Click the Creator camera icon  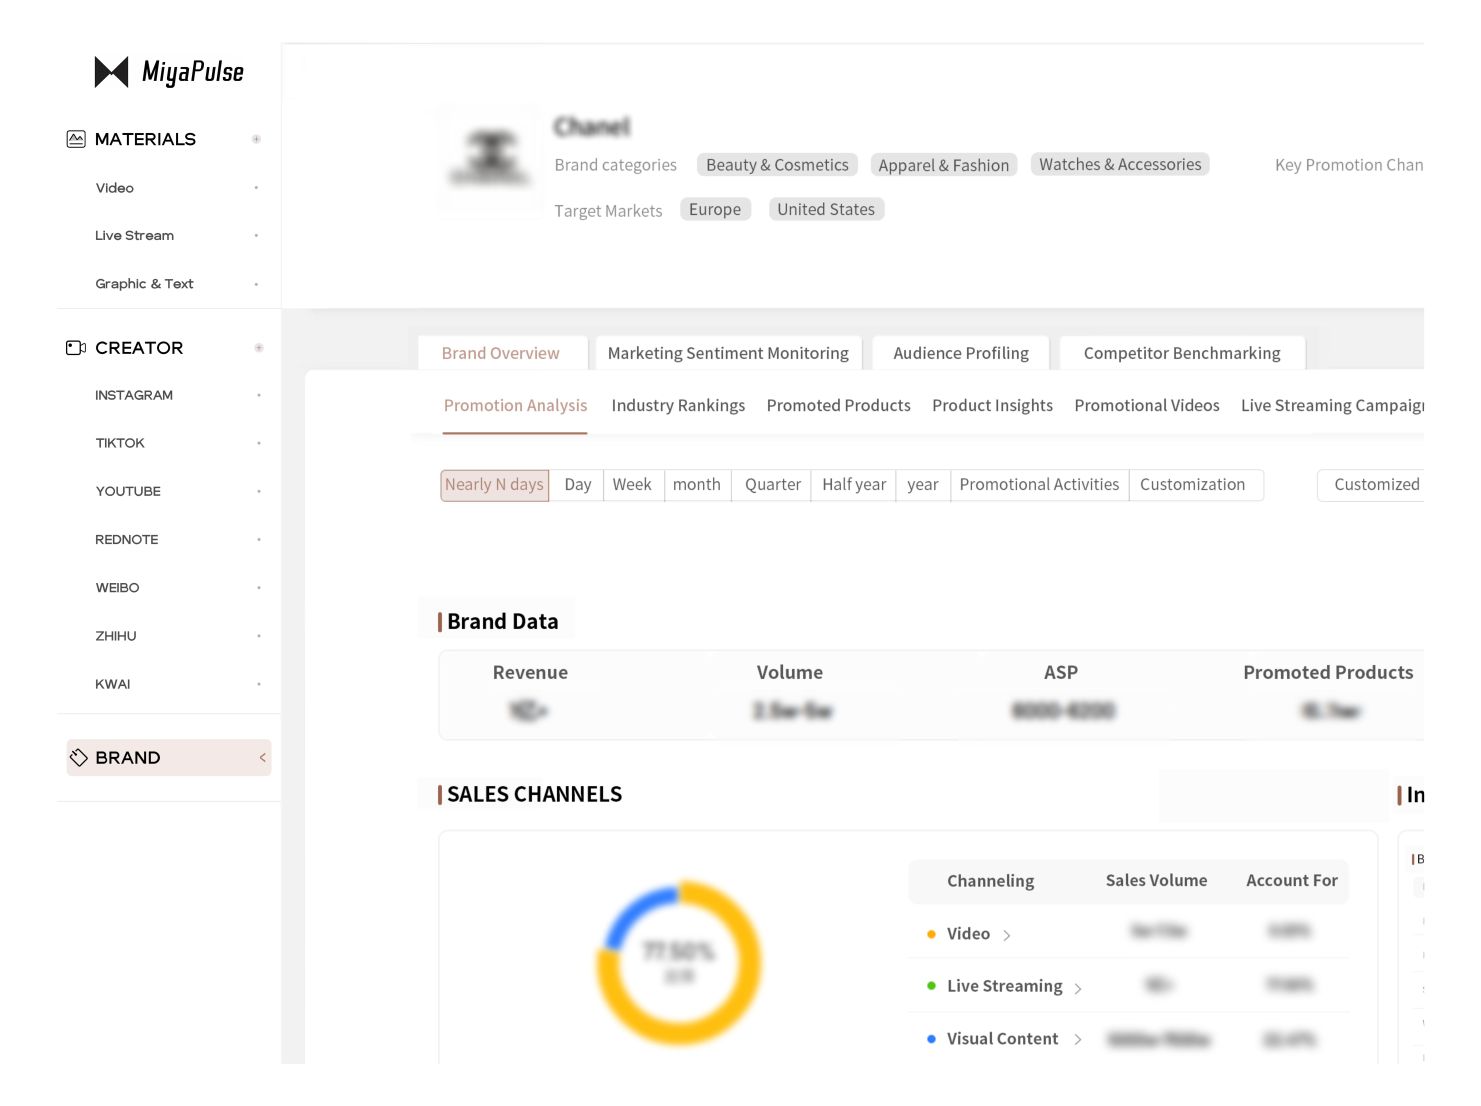tap(76, 348)
